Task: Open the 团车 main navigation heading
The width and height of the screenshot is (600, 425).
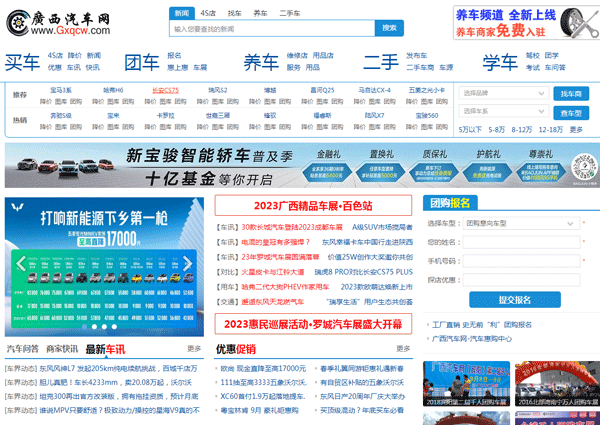Action: click(142, 62)
